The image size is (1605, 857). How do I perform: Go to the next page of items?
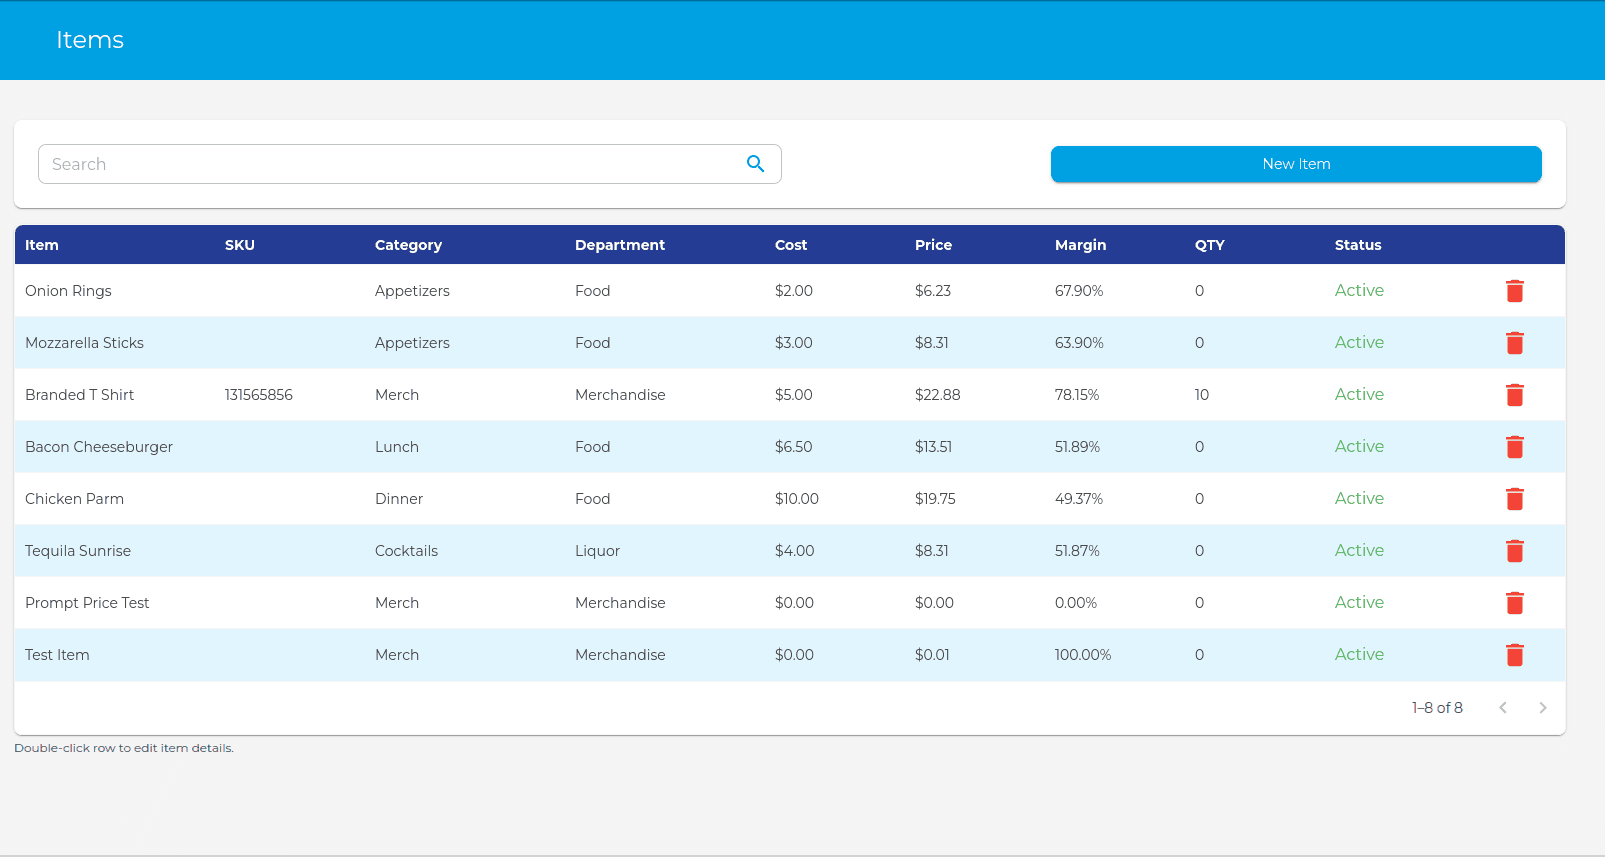click(1542, 708)
